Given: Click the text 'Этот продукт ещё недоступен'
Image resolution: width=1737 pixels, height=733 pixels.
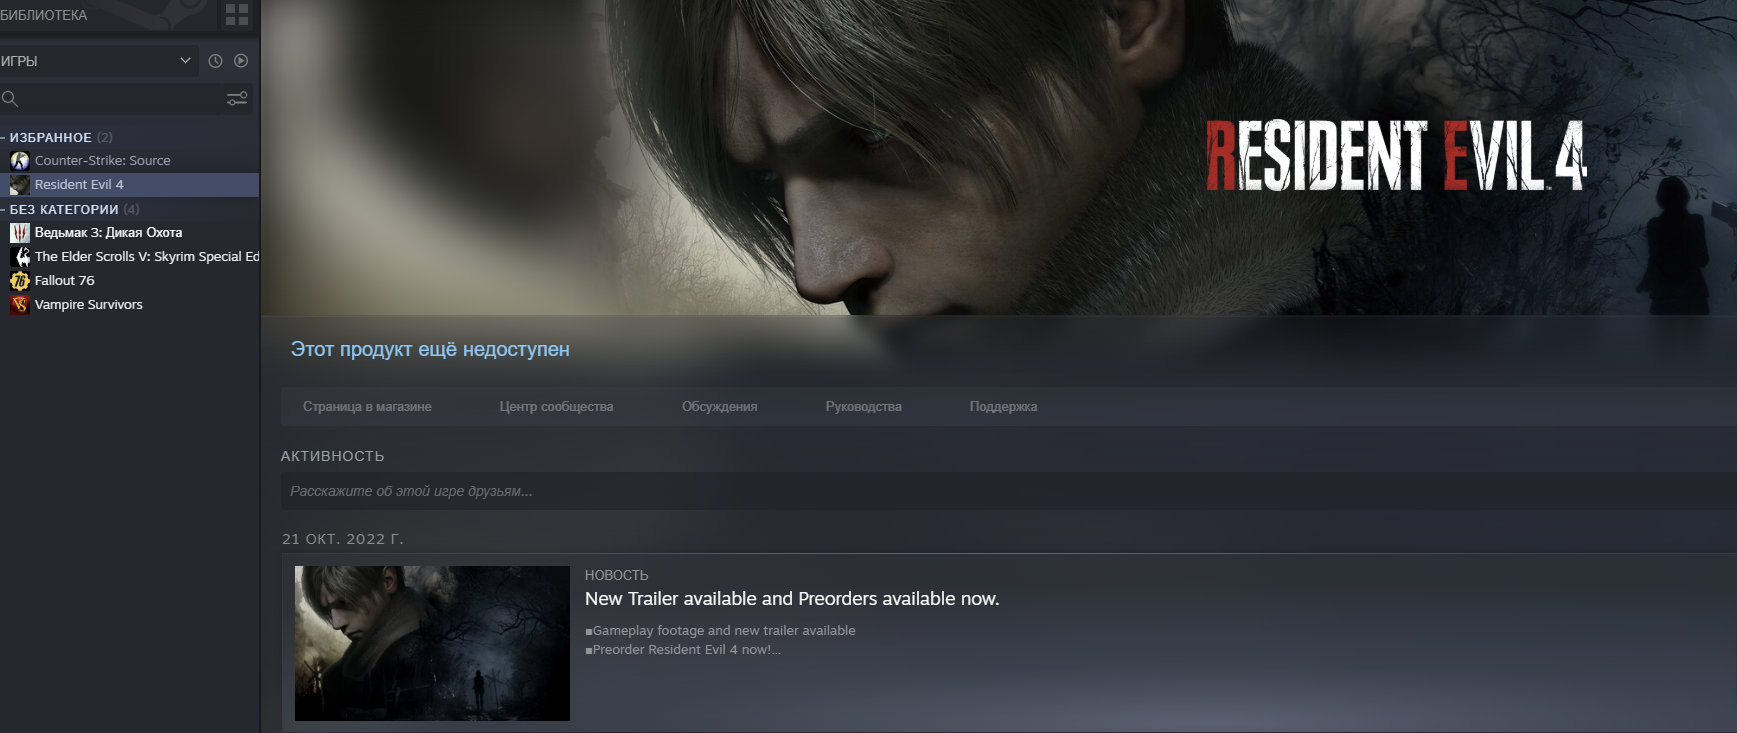Looking at the screenshot, I should tap(430, 349).
